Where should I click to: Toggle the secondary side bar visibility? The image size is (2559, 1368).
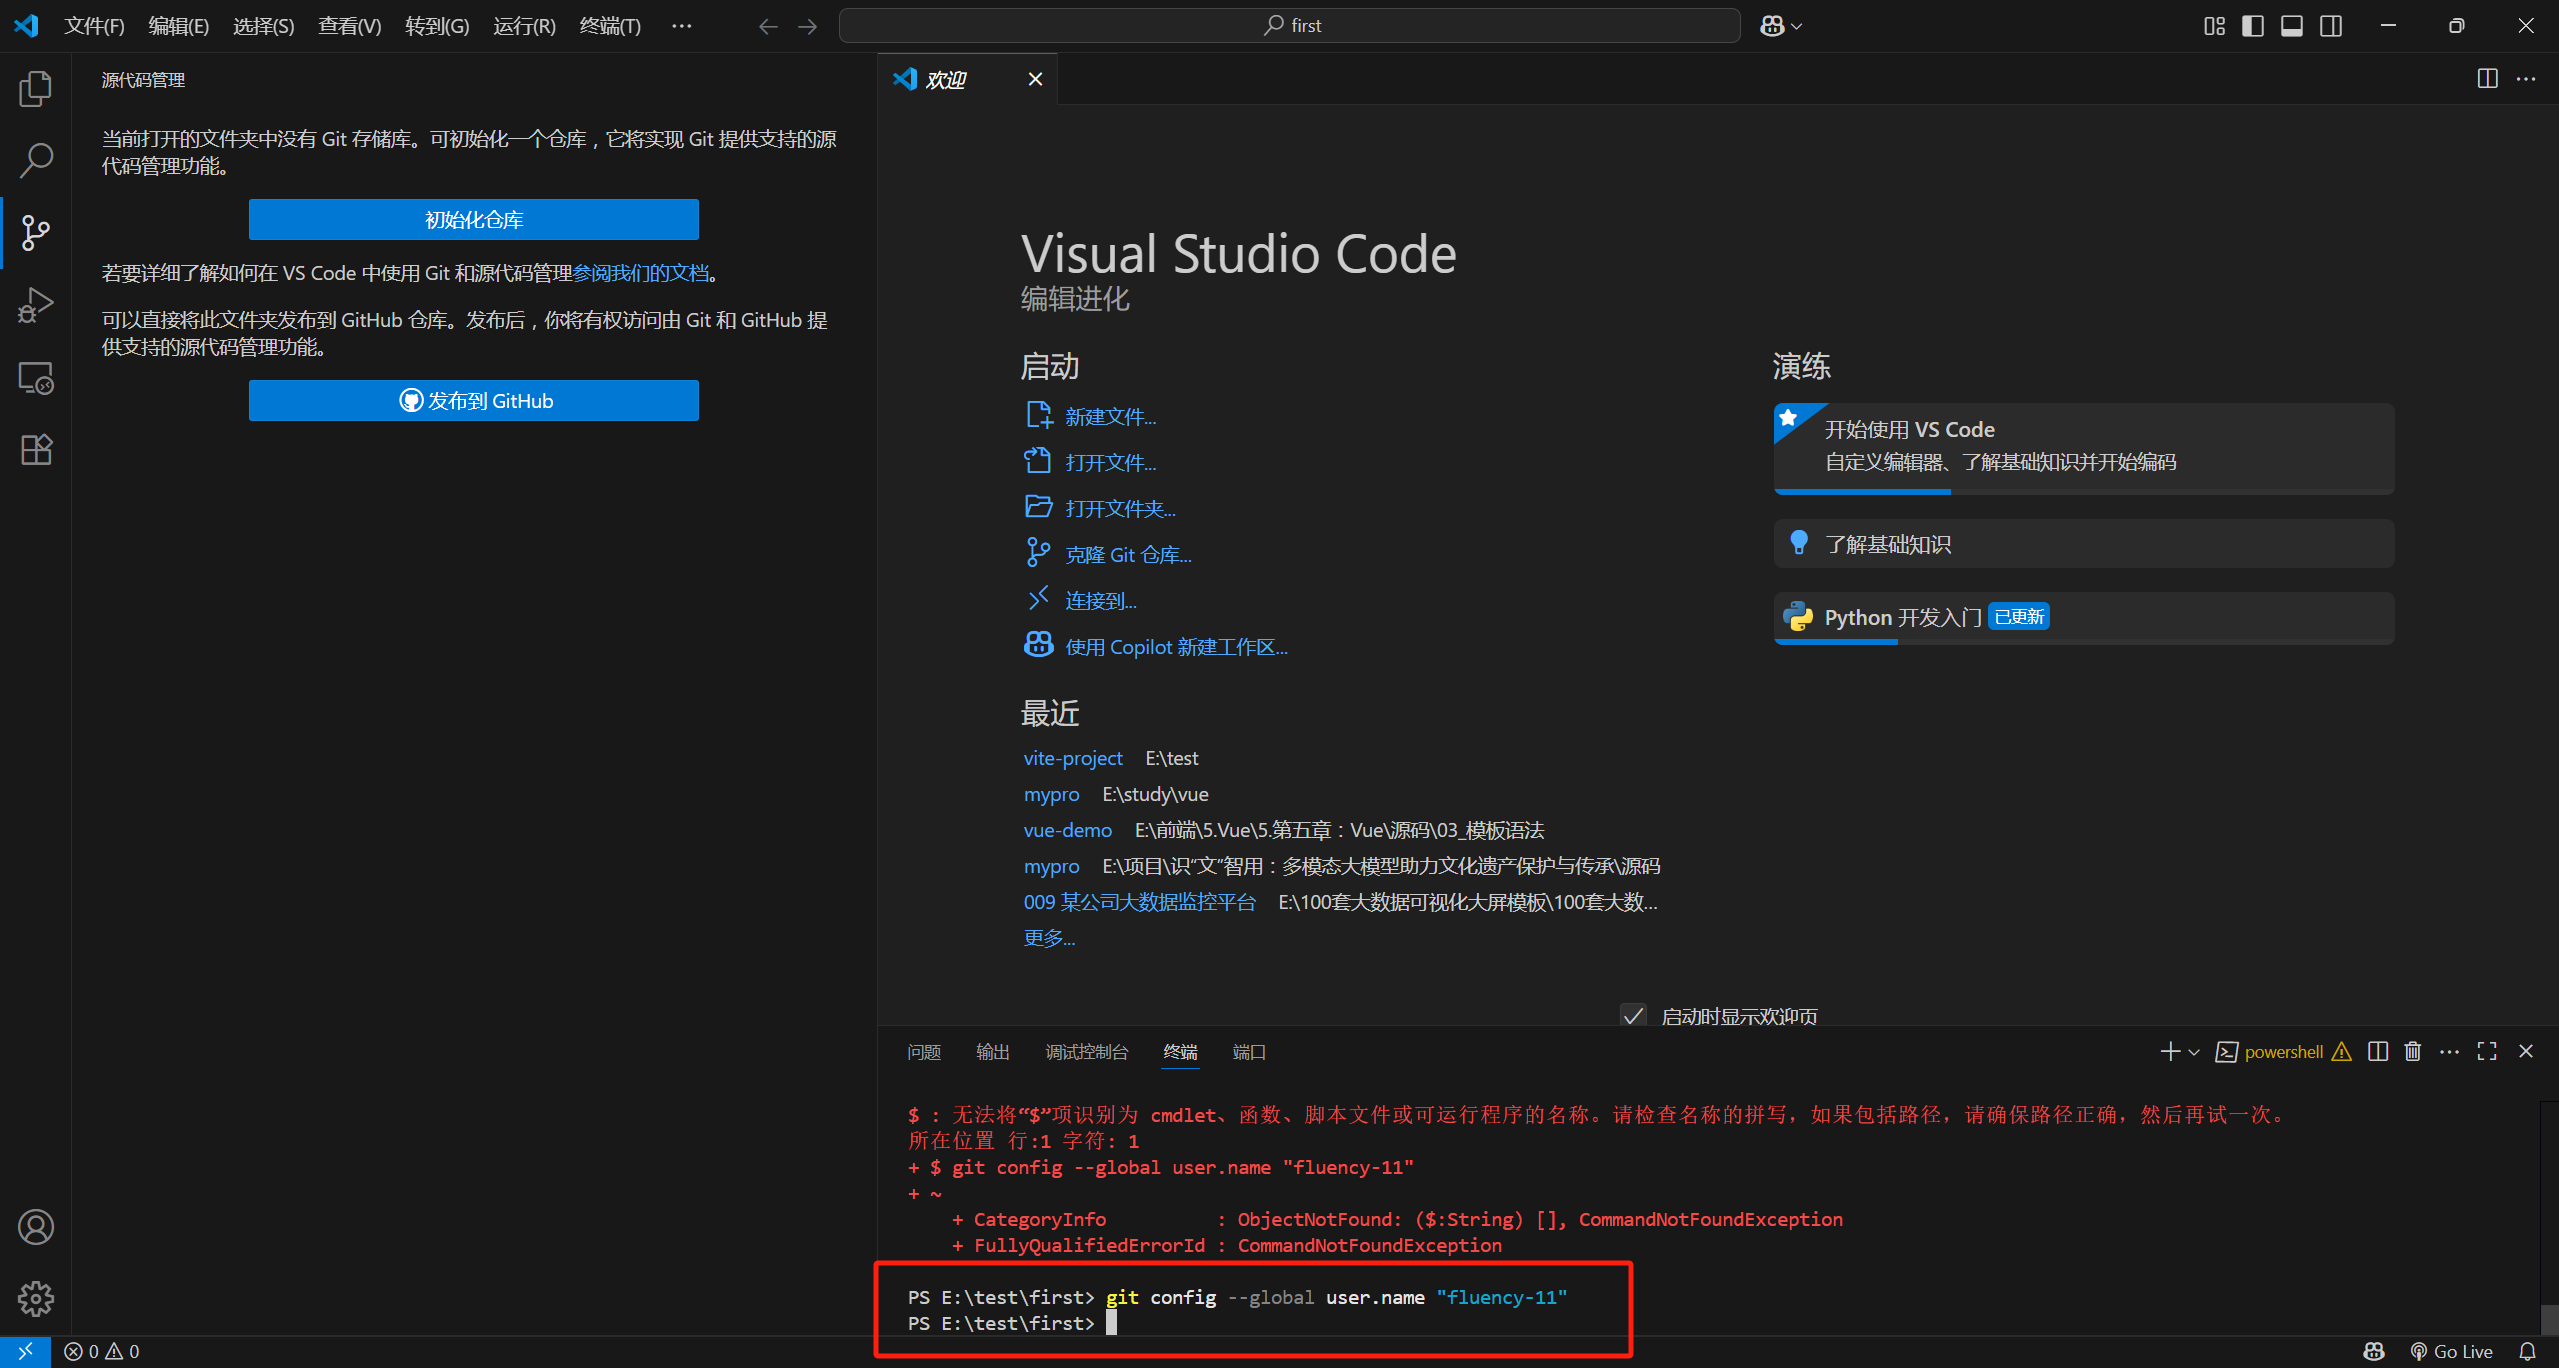pyautogui.click(x=2330, y=26)
